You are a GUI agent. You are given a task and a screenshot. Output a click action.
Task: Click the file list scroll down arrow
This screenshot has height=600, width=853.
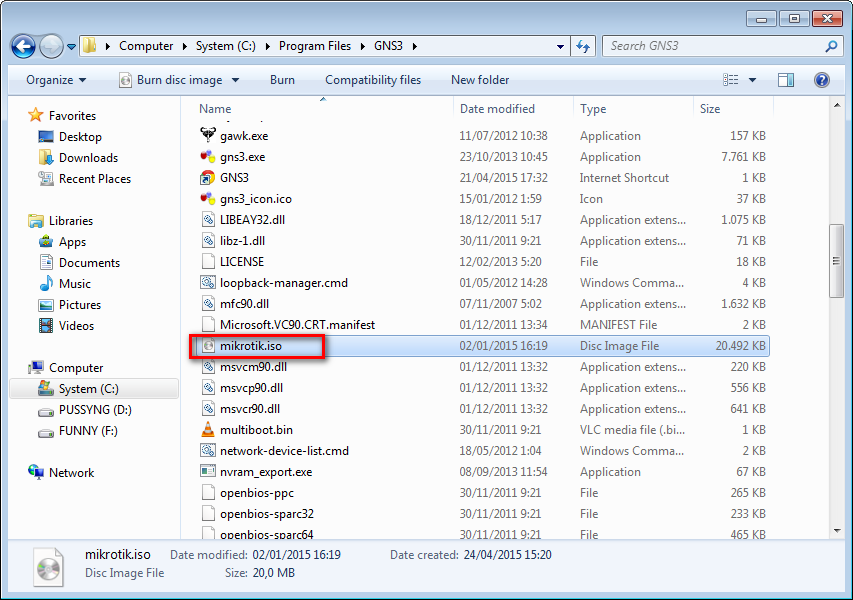(x=837, y=531)
